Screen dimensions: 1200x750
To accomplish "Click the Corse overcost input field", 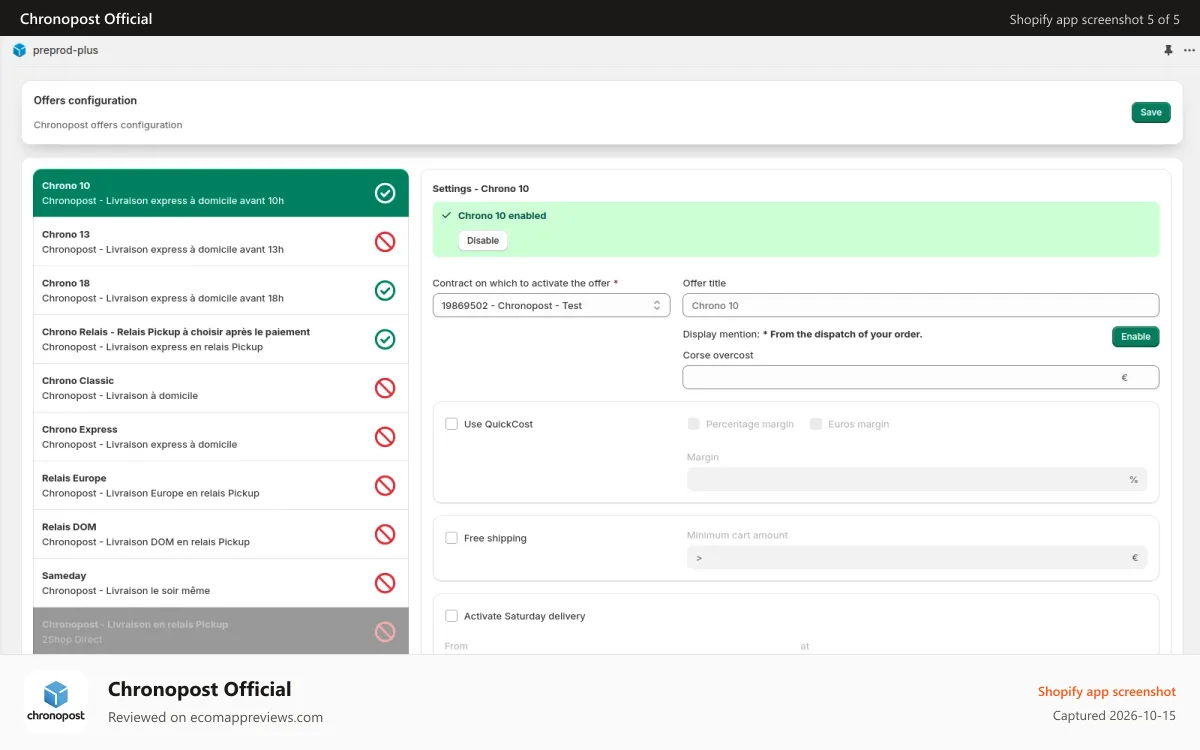I will [921, 377].
